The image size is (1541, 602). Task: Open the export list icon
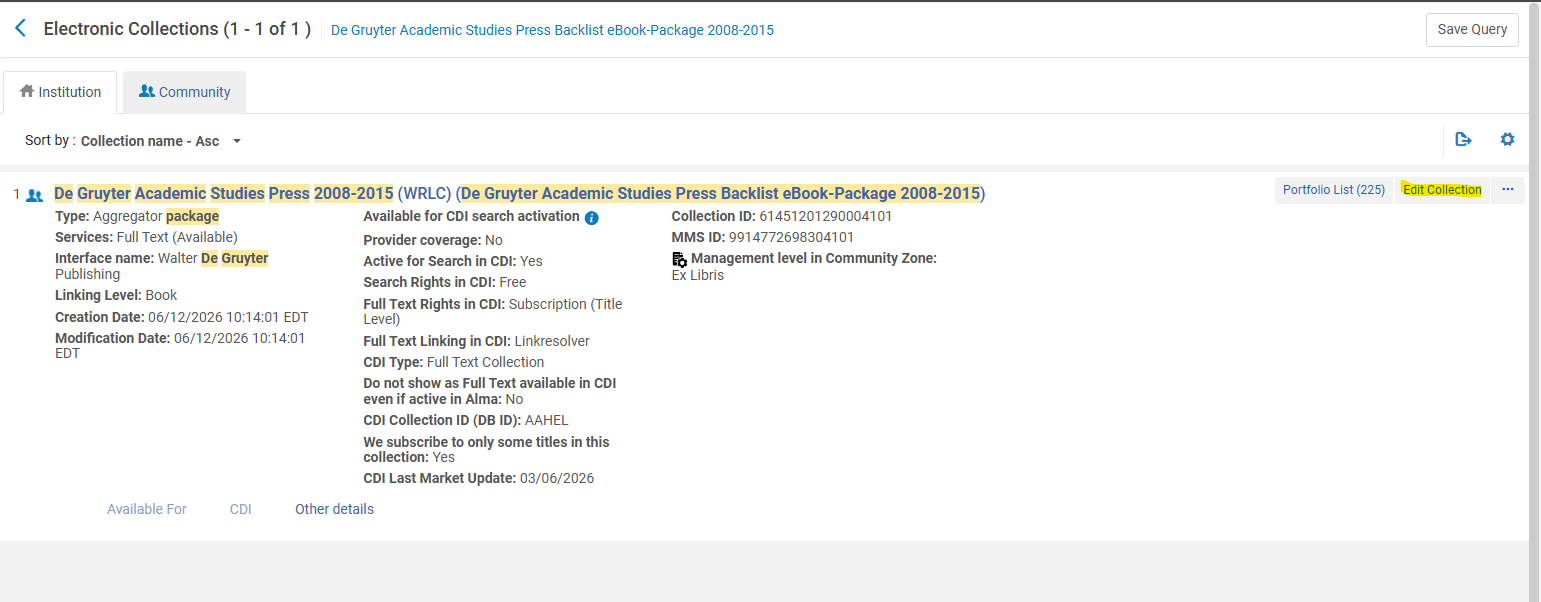click(x=1464, y=140)
